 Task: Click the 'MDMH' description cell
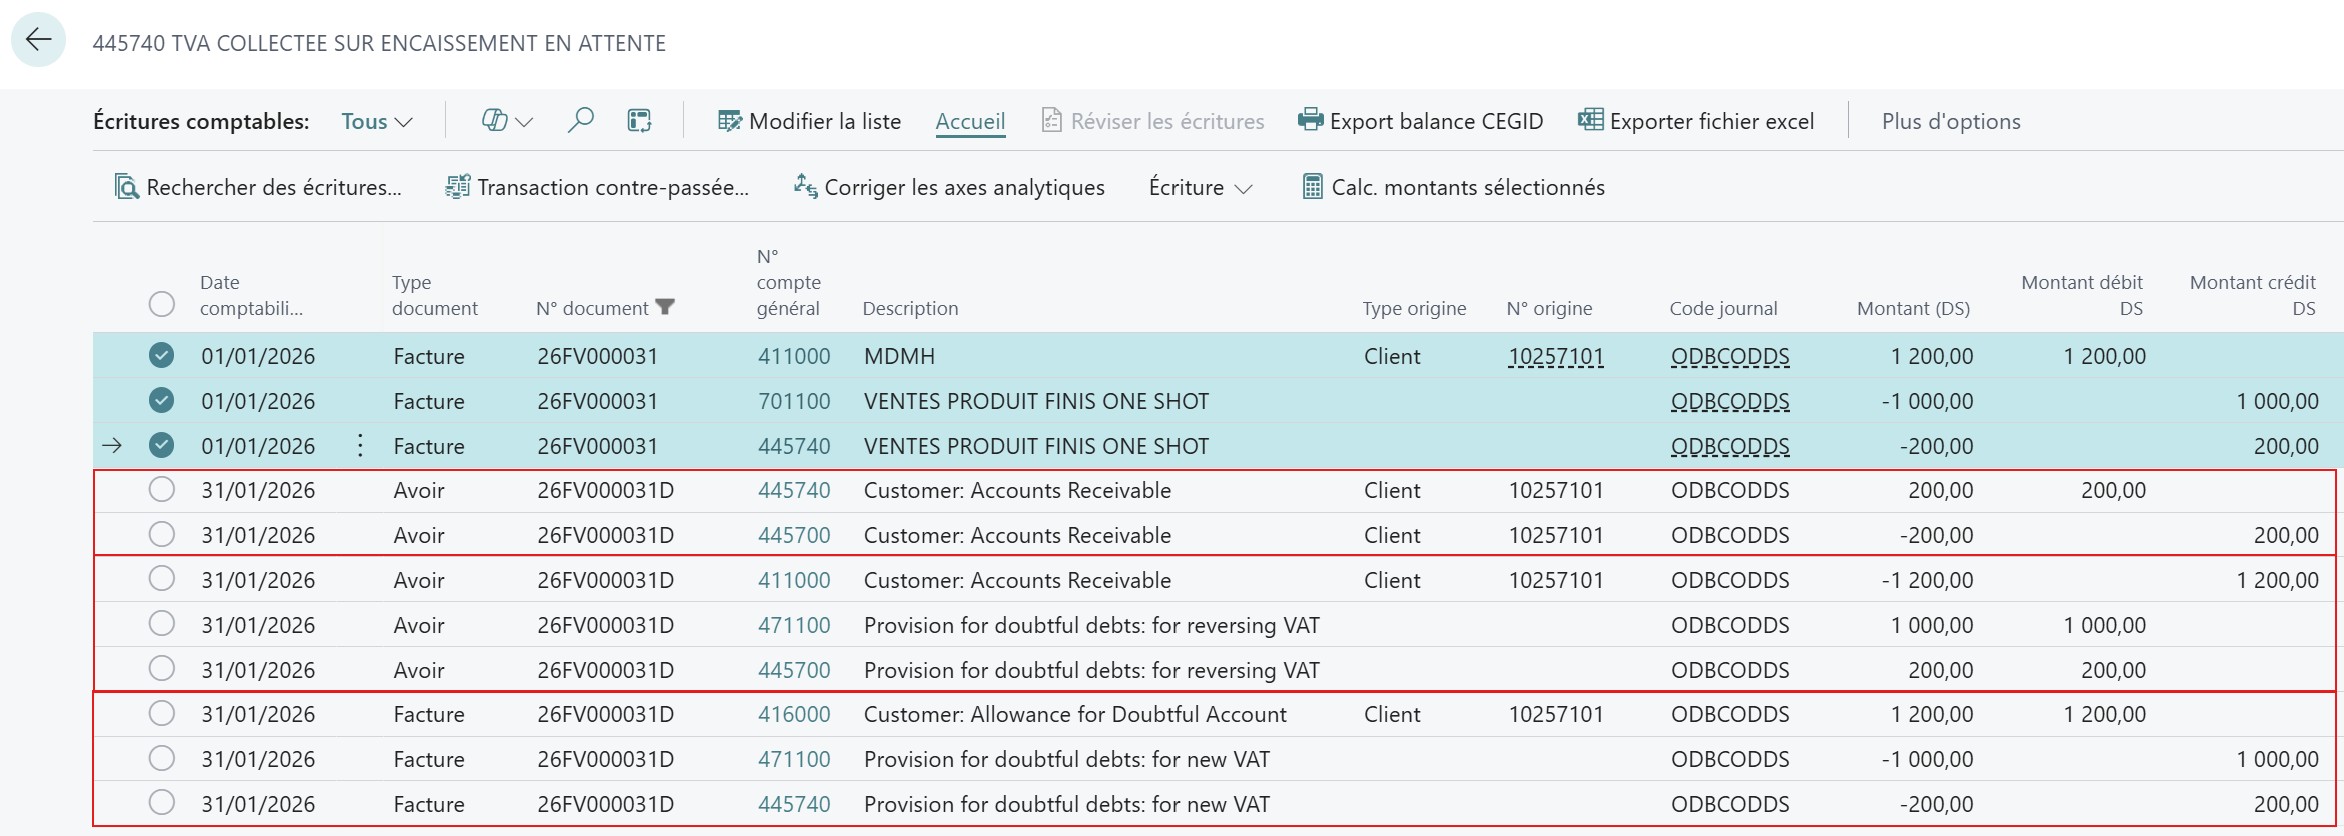pos(899,356)
